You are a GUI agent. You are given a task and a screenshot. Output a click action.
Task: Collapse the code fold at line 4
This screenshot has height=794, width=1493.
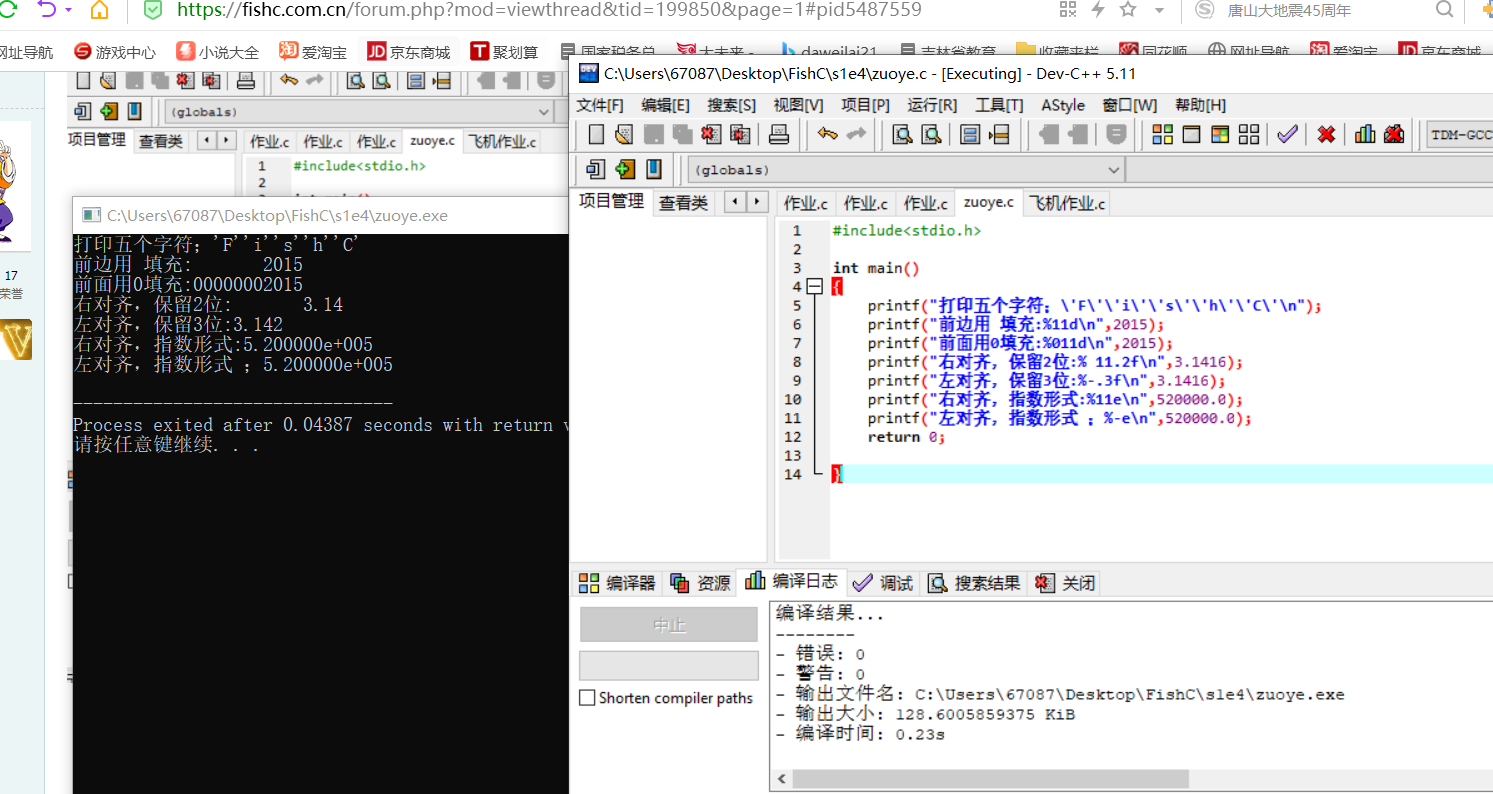(x=814, y=287)
